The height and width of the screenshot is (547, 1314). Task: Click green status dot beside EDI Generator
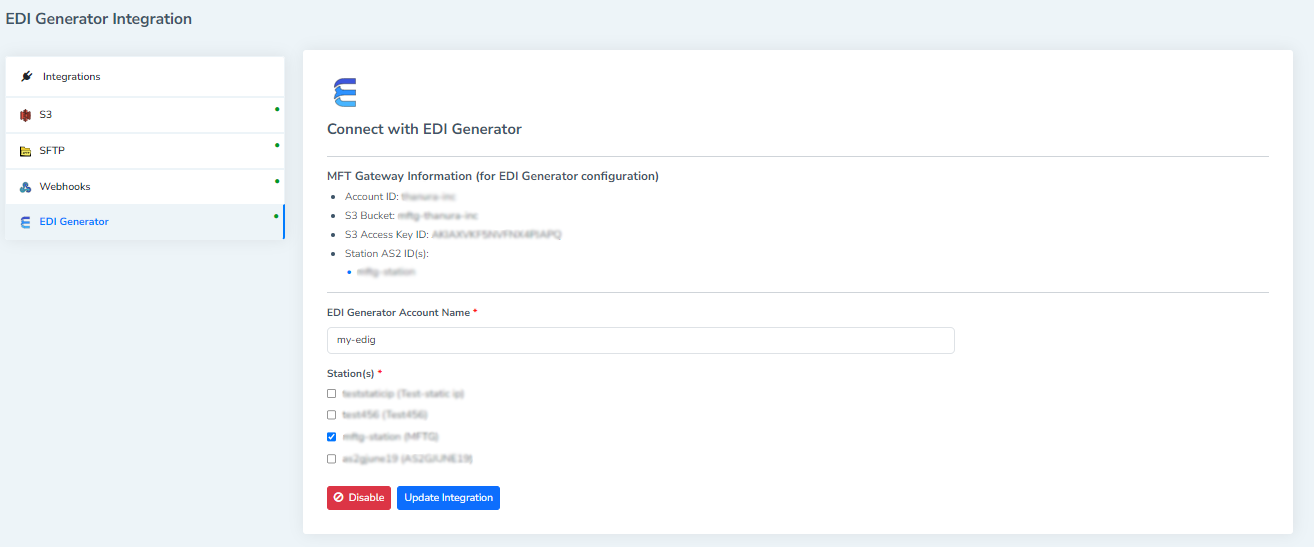[277, 215]
